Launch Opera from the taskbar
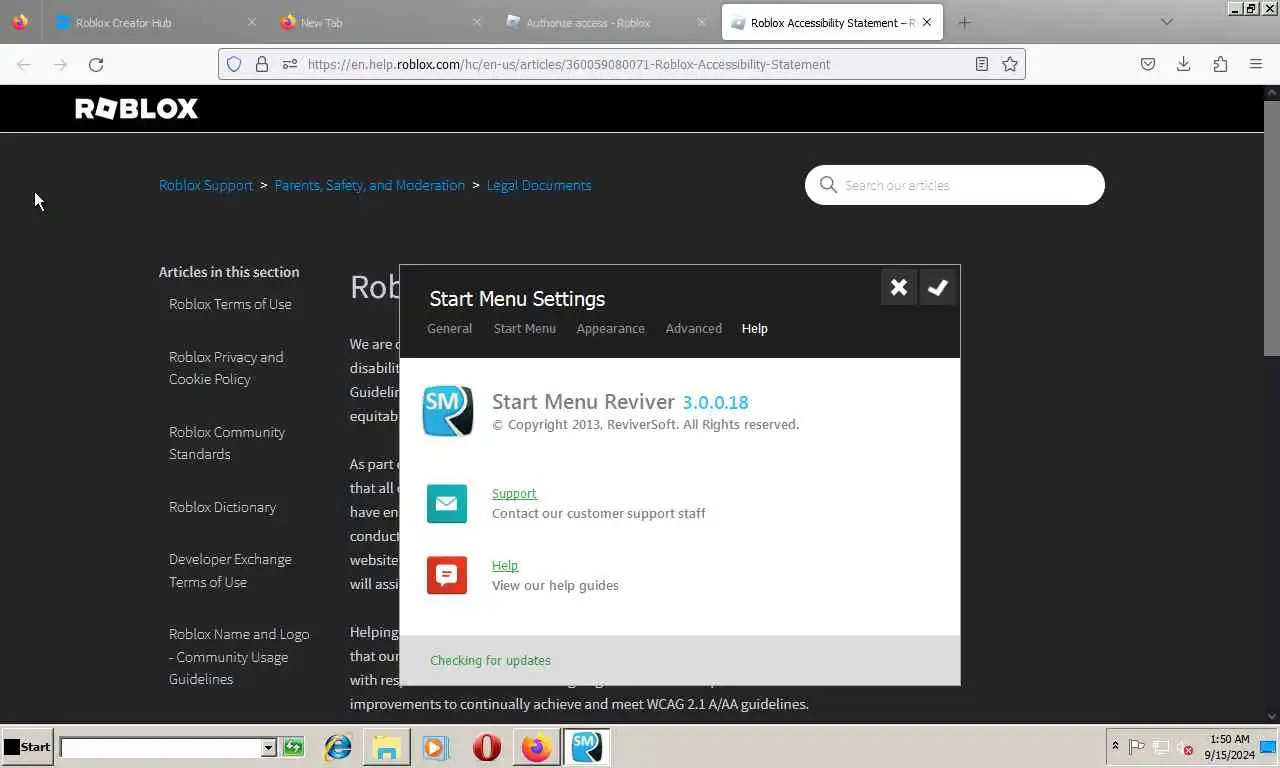This screenshot has width=1280, height=768. [487, 747]
